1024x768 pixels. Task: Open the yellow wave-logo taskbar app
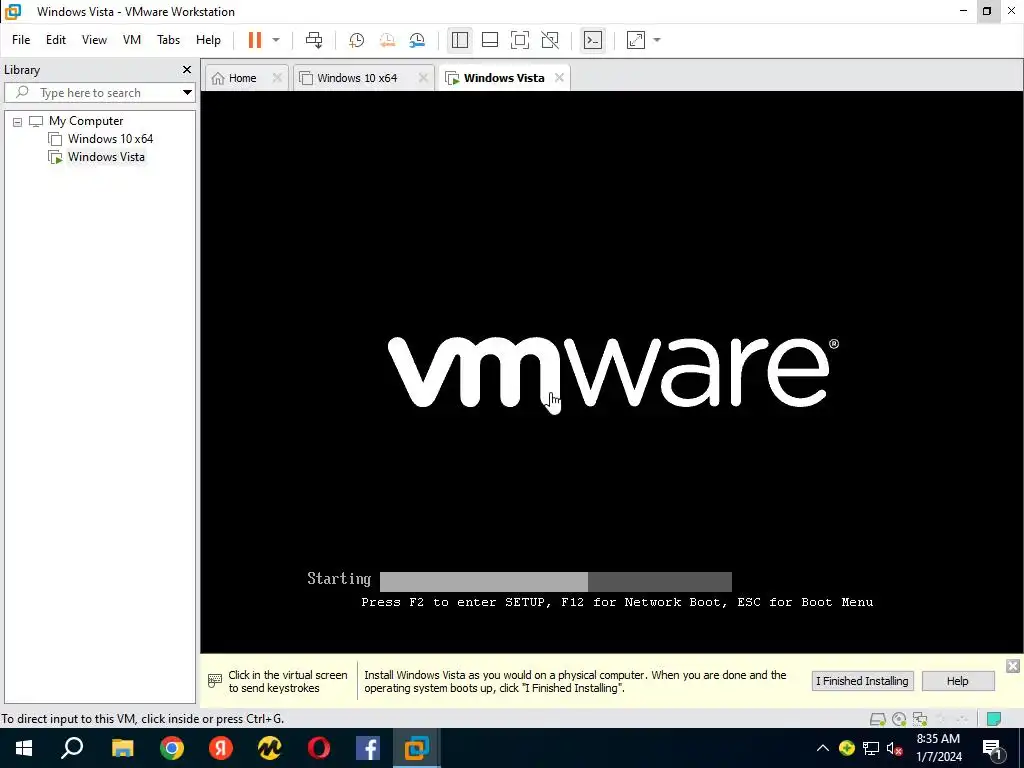click(x=270, y=748)
